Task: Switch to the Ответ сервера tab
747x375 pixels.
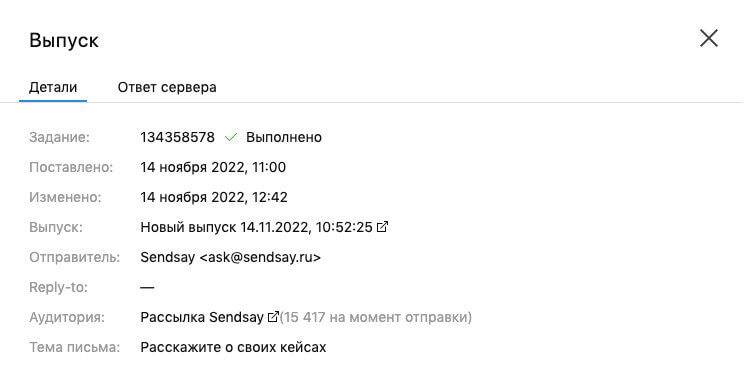Action: pyautogui.click(x=167, y=87)
